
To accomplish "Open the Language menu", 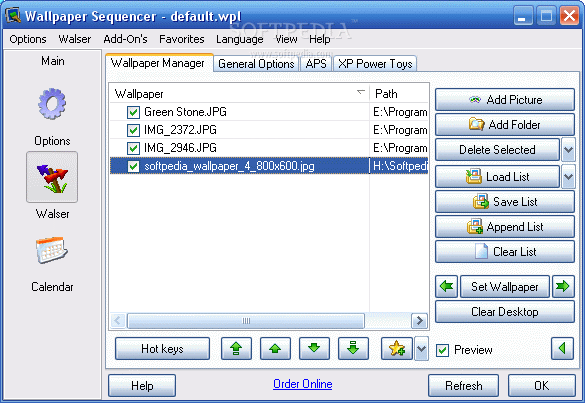I will pyautogui.click(x=240, y=39).
